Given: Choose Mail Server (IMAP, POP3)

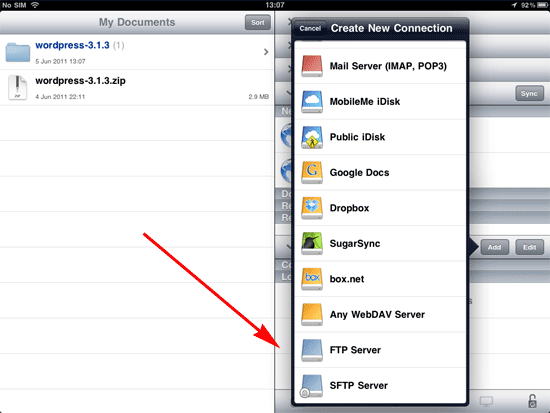Looking at the screenshot, I should pos(380,66).
